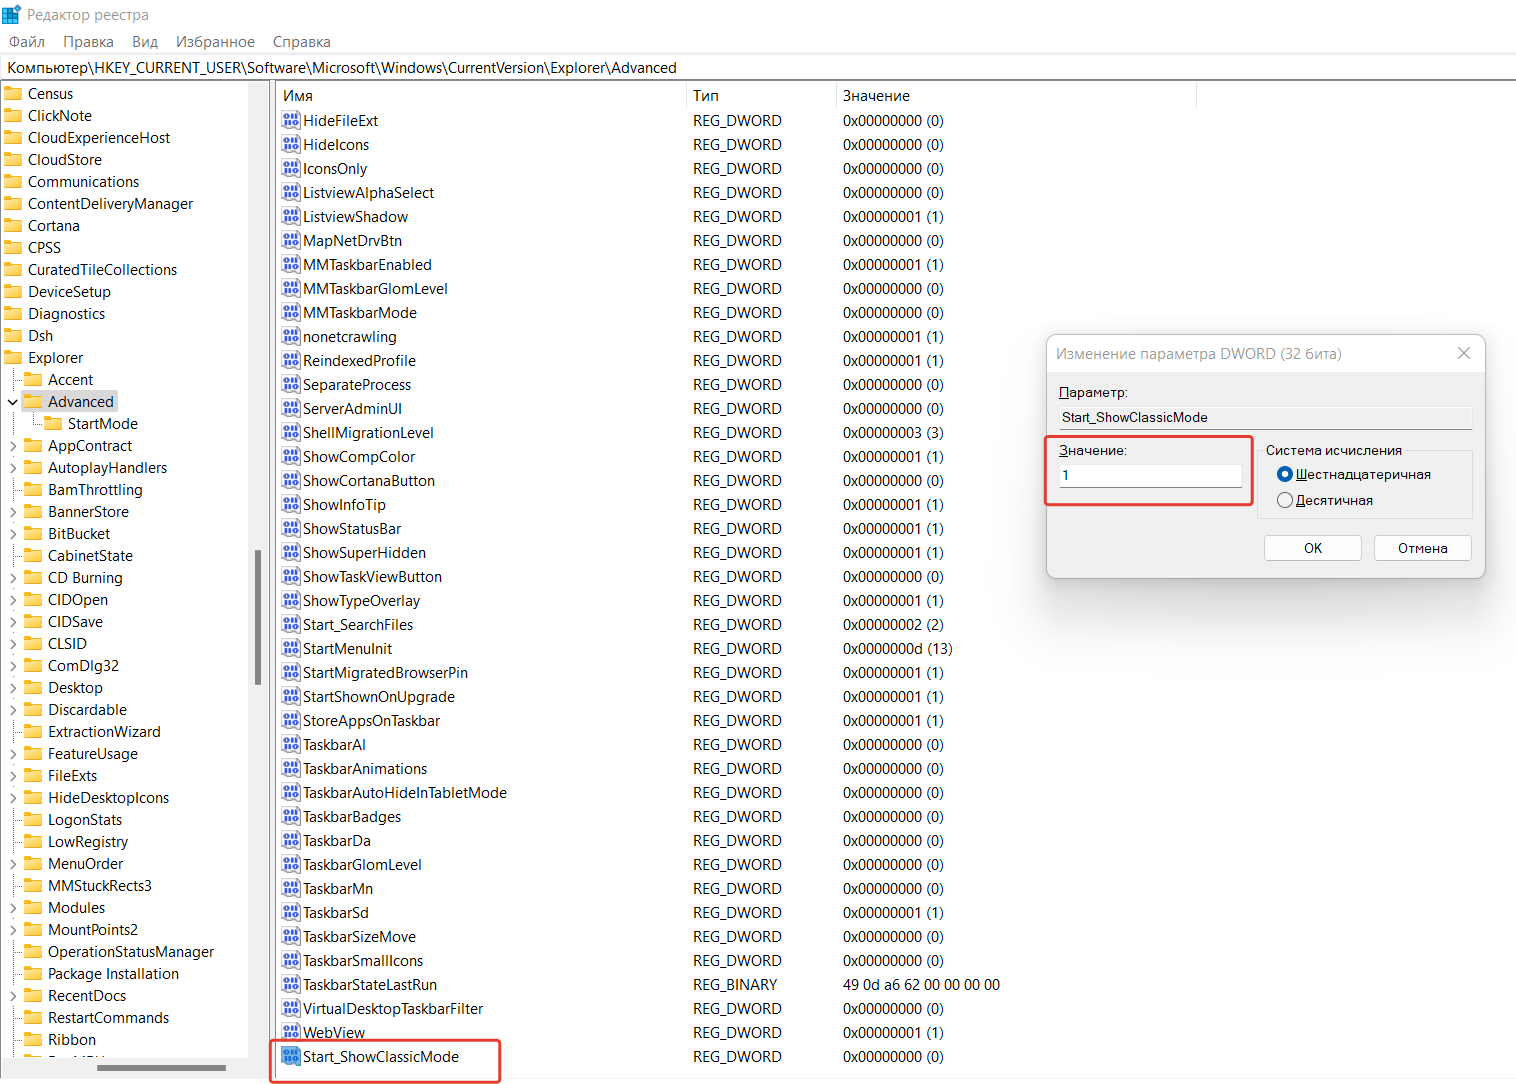Select the OperationStatusManager key

click(131, 951)
